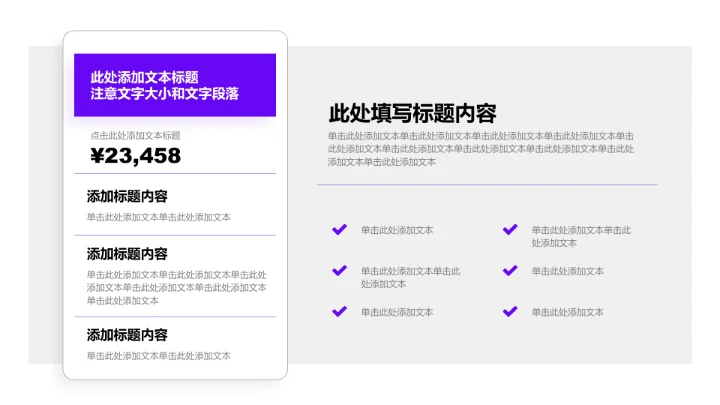Viewport: 720px width, 405px height.
Task: Click the two-line text beside the top-right checkmark
Action: (581, 236)
